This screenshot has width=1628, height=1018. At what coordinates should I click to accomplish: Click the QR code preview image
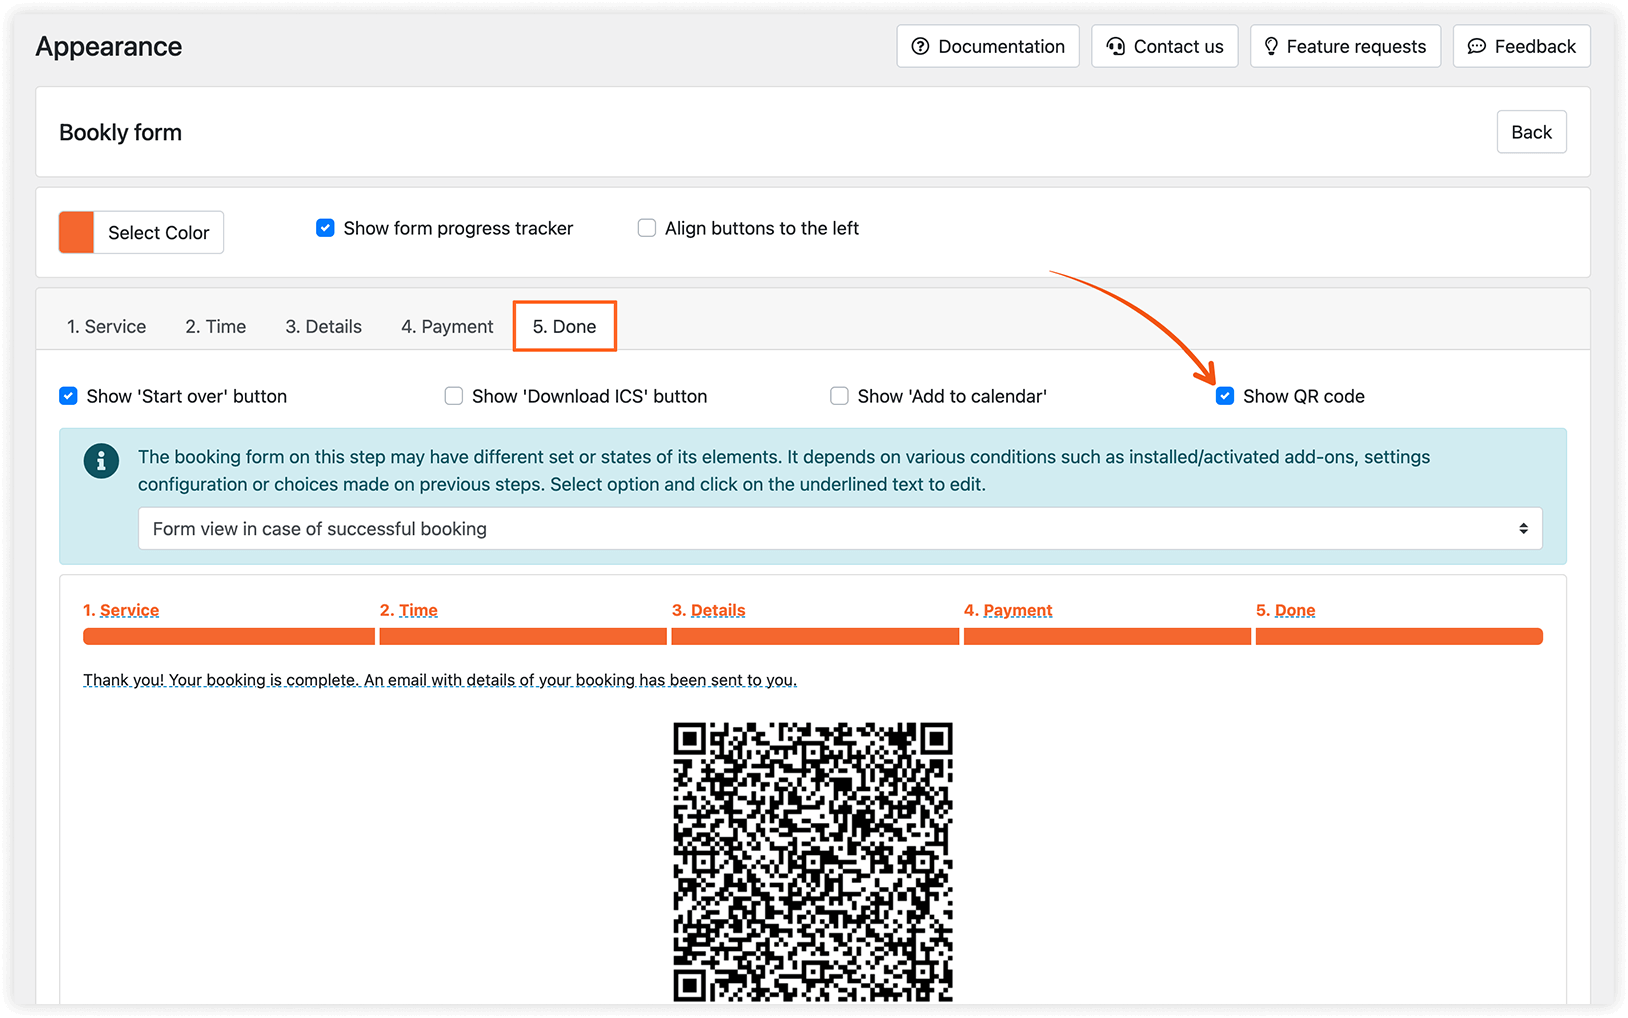pyautogui.click(x=813, y=861)
